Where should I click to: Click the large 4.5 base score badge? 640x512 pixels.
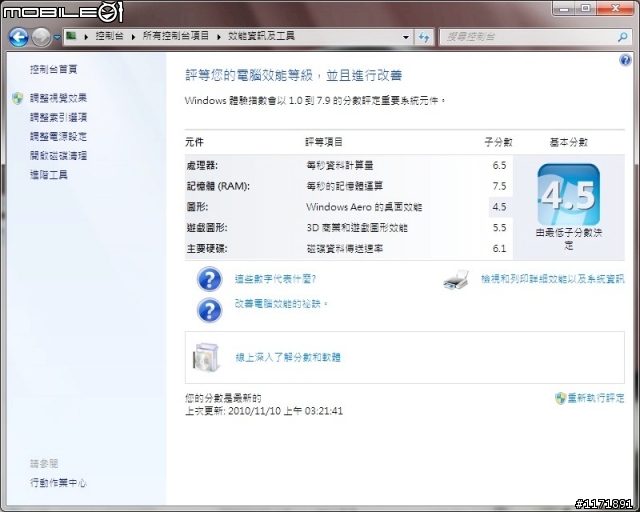tap(569, 194)
